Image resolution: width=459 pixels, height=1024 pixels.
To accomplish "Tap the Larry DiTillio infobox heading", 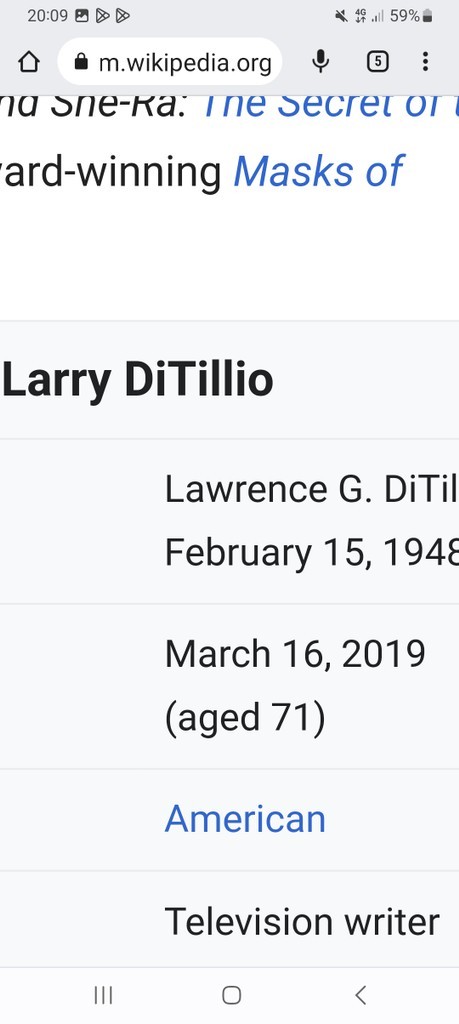I will point(137,379).
